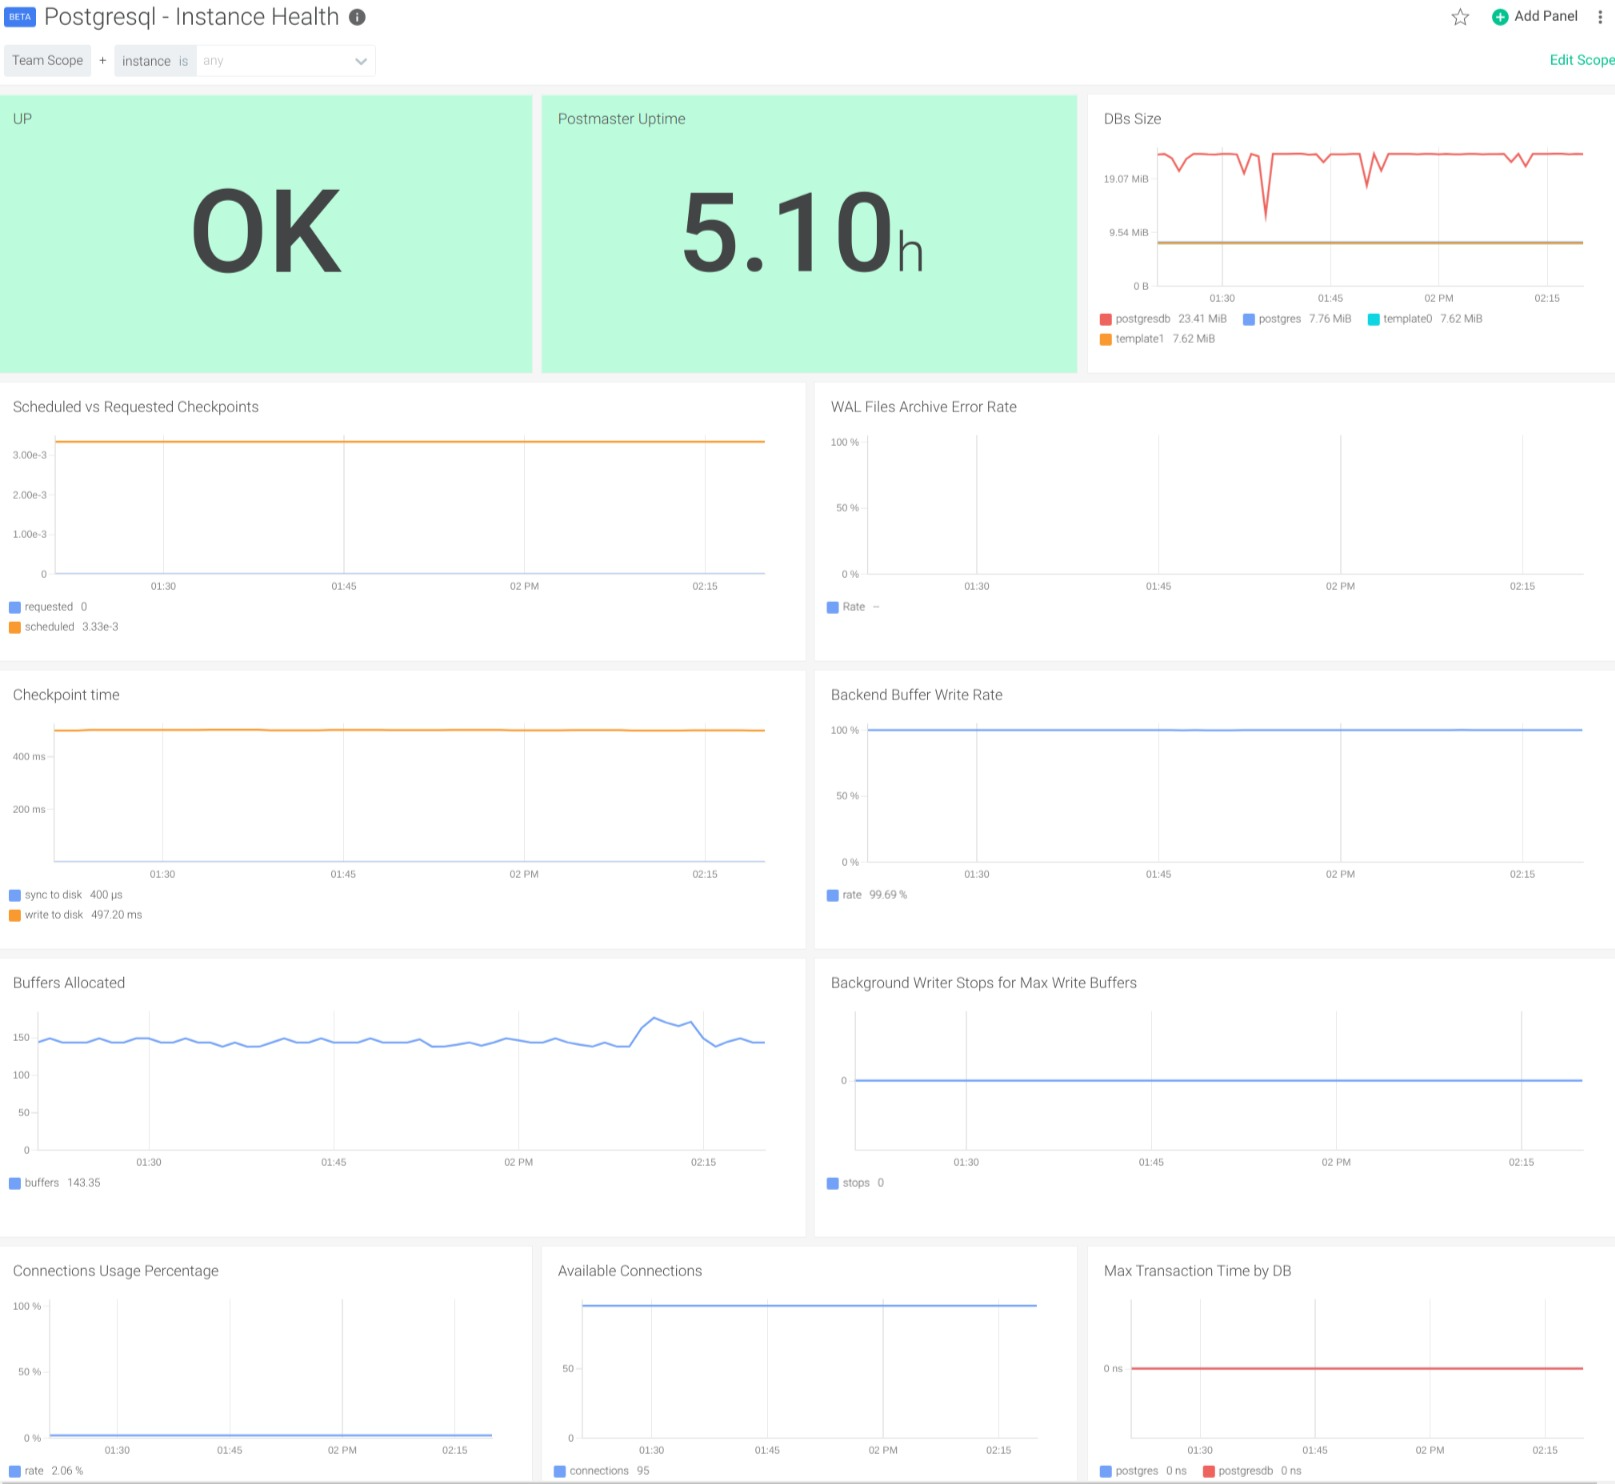This screenshot has width=1615, height=1484.
Task: Click the Team Scope button
Action: tap(47, 61)
